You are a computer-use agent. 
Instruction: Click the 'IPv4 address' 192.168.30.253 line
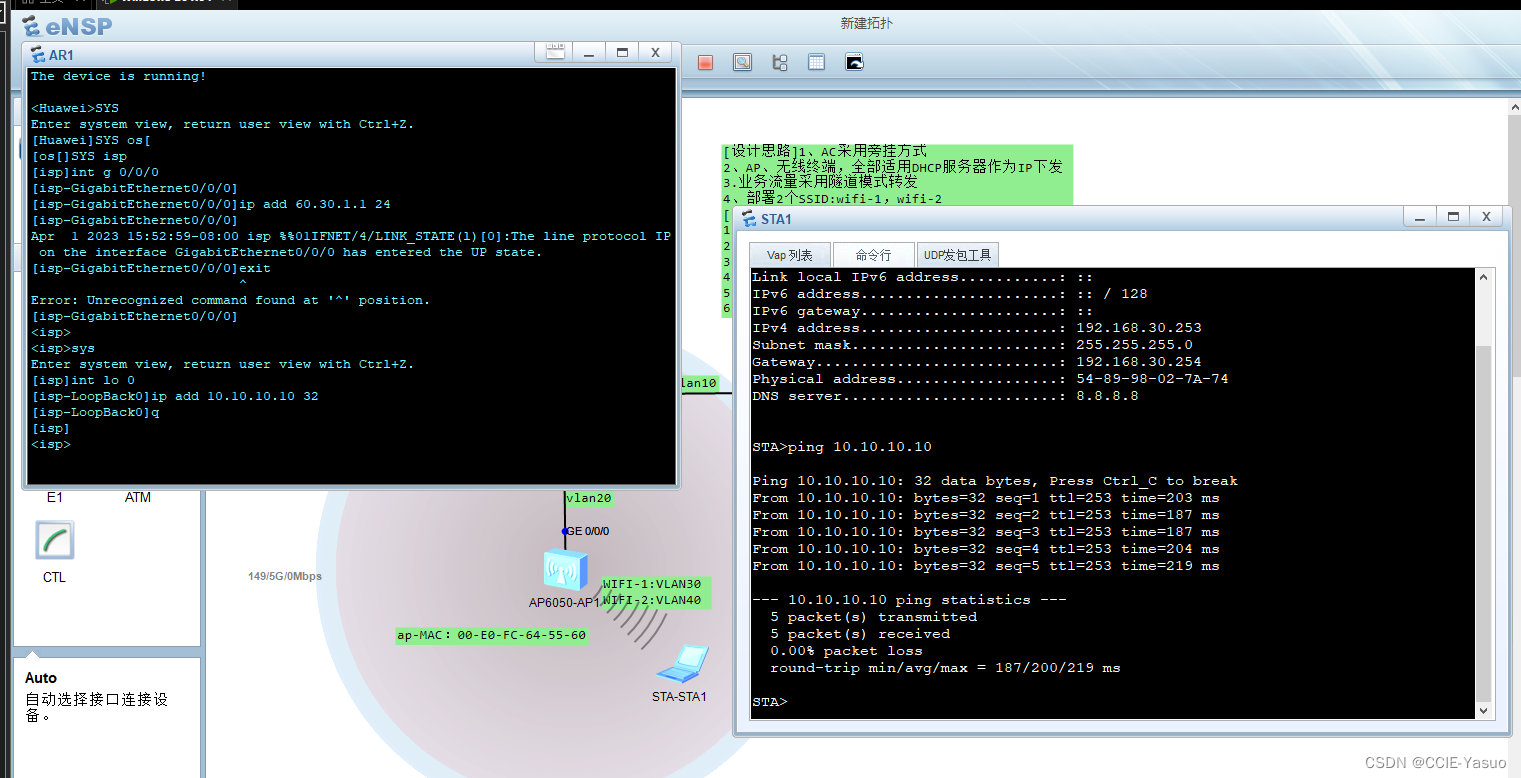(977, 328)
